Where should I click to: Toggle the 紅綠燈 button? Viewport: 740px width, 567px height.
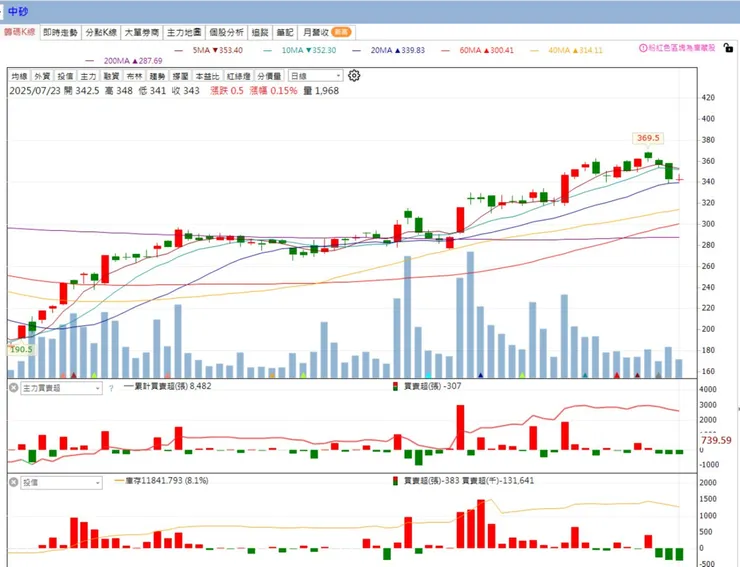[x=238, y=76]
